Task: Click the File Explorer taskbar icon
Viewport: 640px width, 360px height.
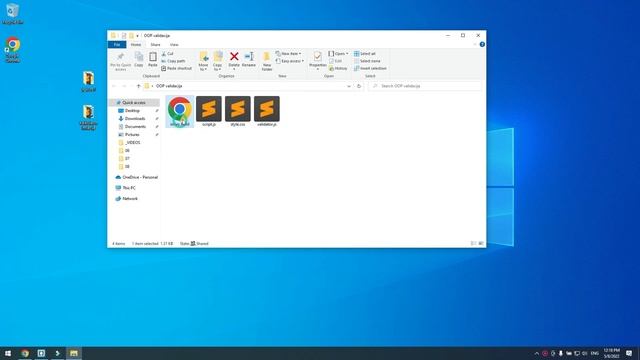Action: tap(73, 353)
